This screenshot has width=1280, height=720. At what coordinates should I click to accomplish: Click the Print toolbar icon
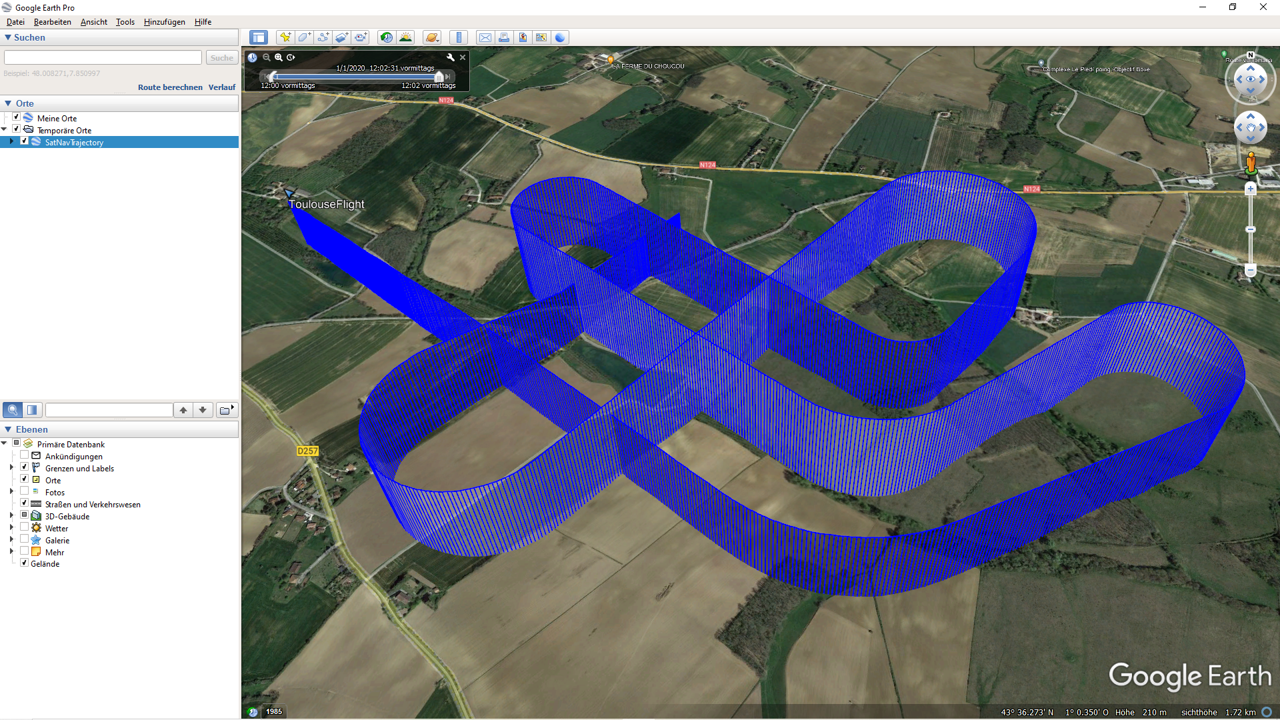(x=504, y=38)
